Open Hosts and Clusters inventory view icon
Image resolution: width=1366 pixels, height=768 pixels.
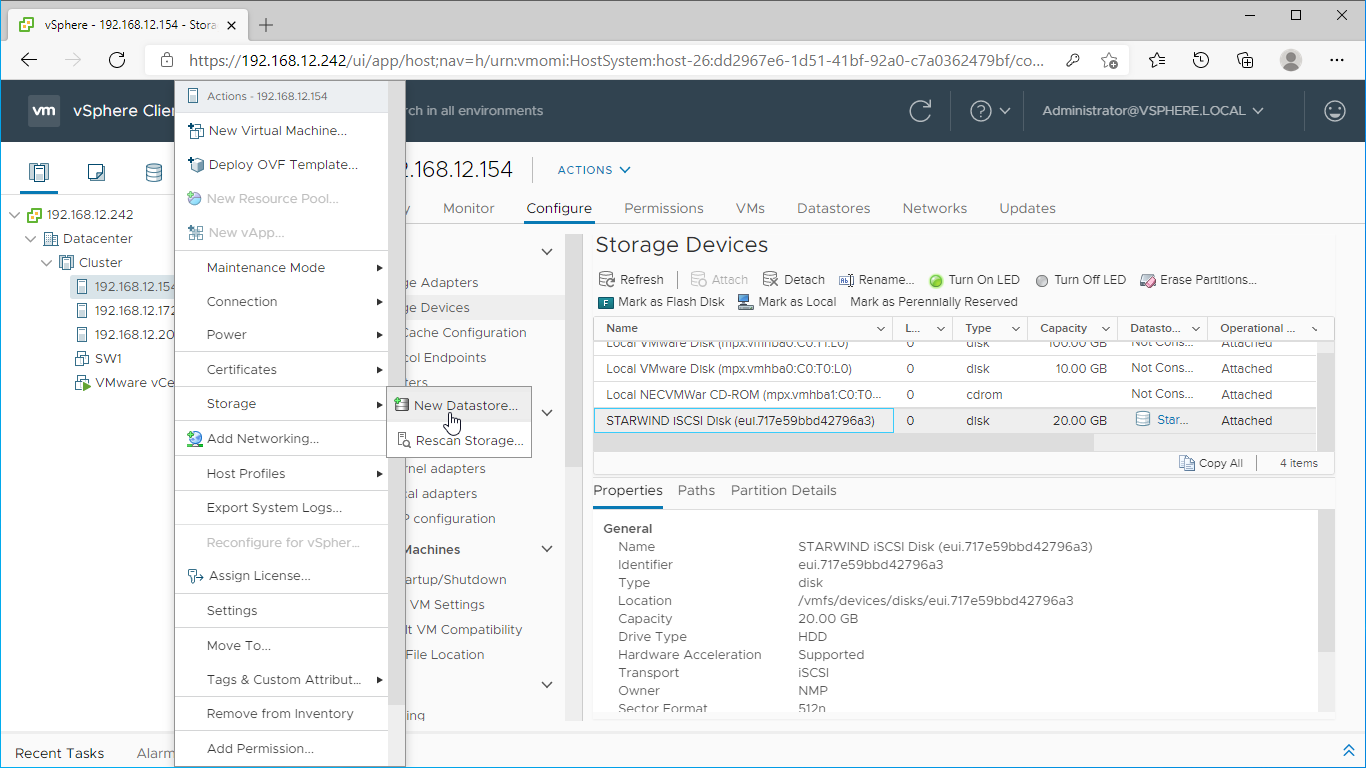coord(38,172)
